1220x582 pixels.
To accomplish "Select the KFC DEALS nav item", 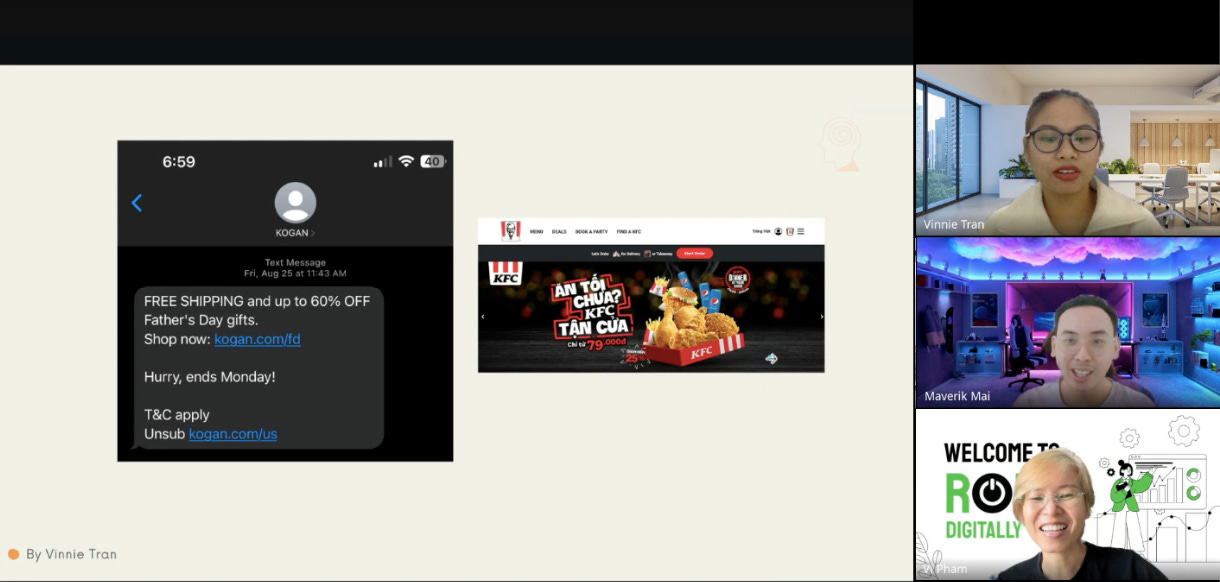I will click(559, 231).
